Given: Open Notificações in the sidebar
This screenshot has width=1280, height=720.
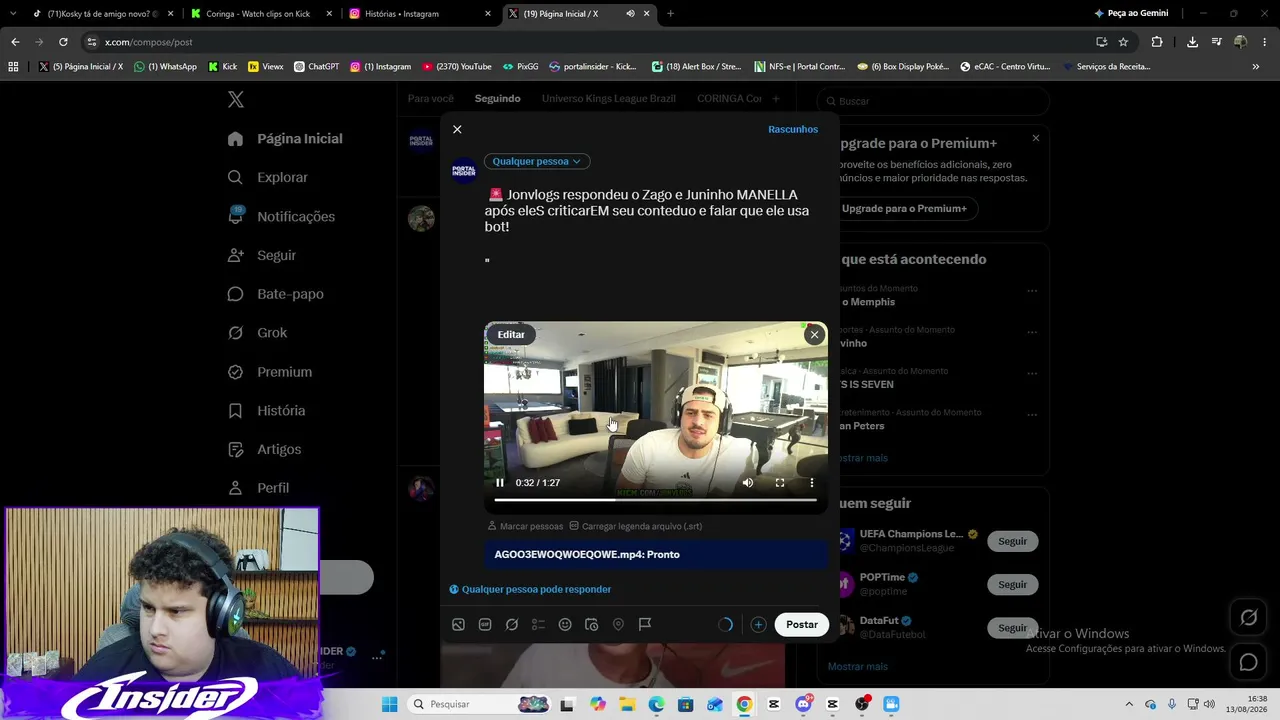Looking at the screenshot, I should (281, 216).
